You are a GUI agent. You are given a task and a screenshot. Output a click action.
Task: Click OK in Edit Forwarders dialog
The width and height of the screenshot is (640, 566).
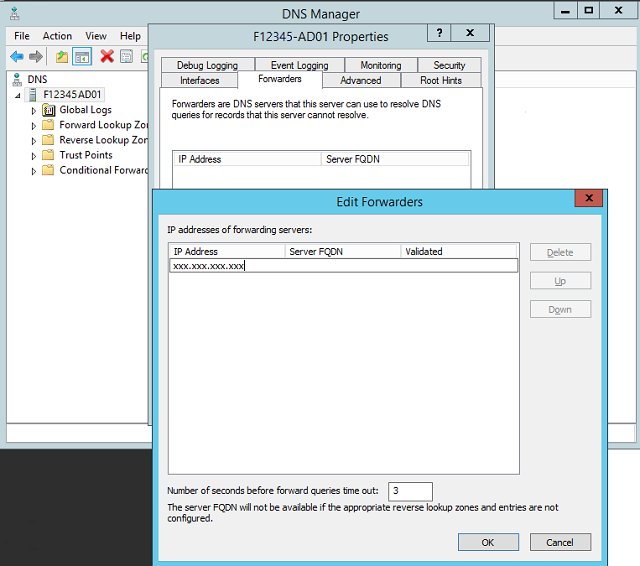pos(488,542)
